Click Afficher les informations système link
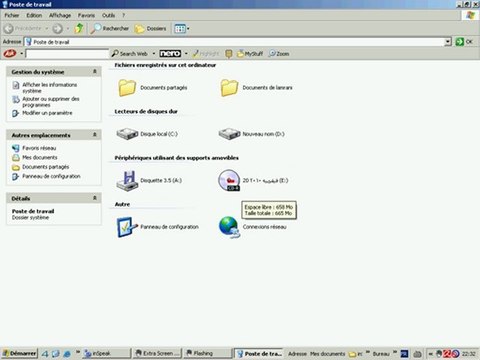 click(x=50, y=88)
